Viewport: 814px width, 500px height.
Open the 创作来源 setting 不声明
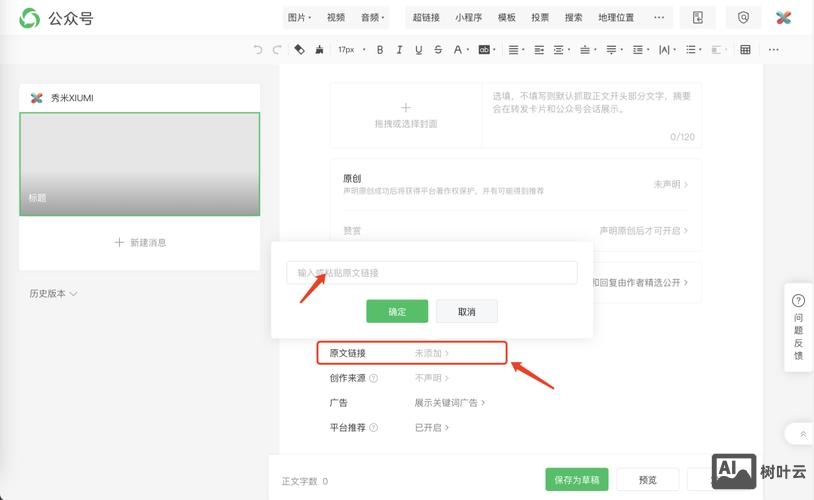(x=431, y=378)
